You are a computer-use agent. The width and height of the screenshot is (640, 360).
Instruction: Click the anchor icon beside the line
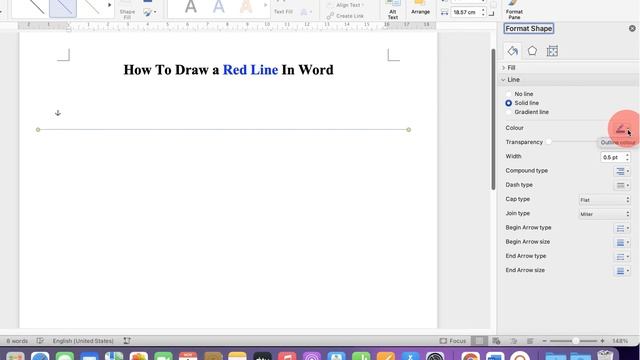[58, 113]
